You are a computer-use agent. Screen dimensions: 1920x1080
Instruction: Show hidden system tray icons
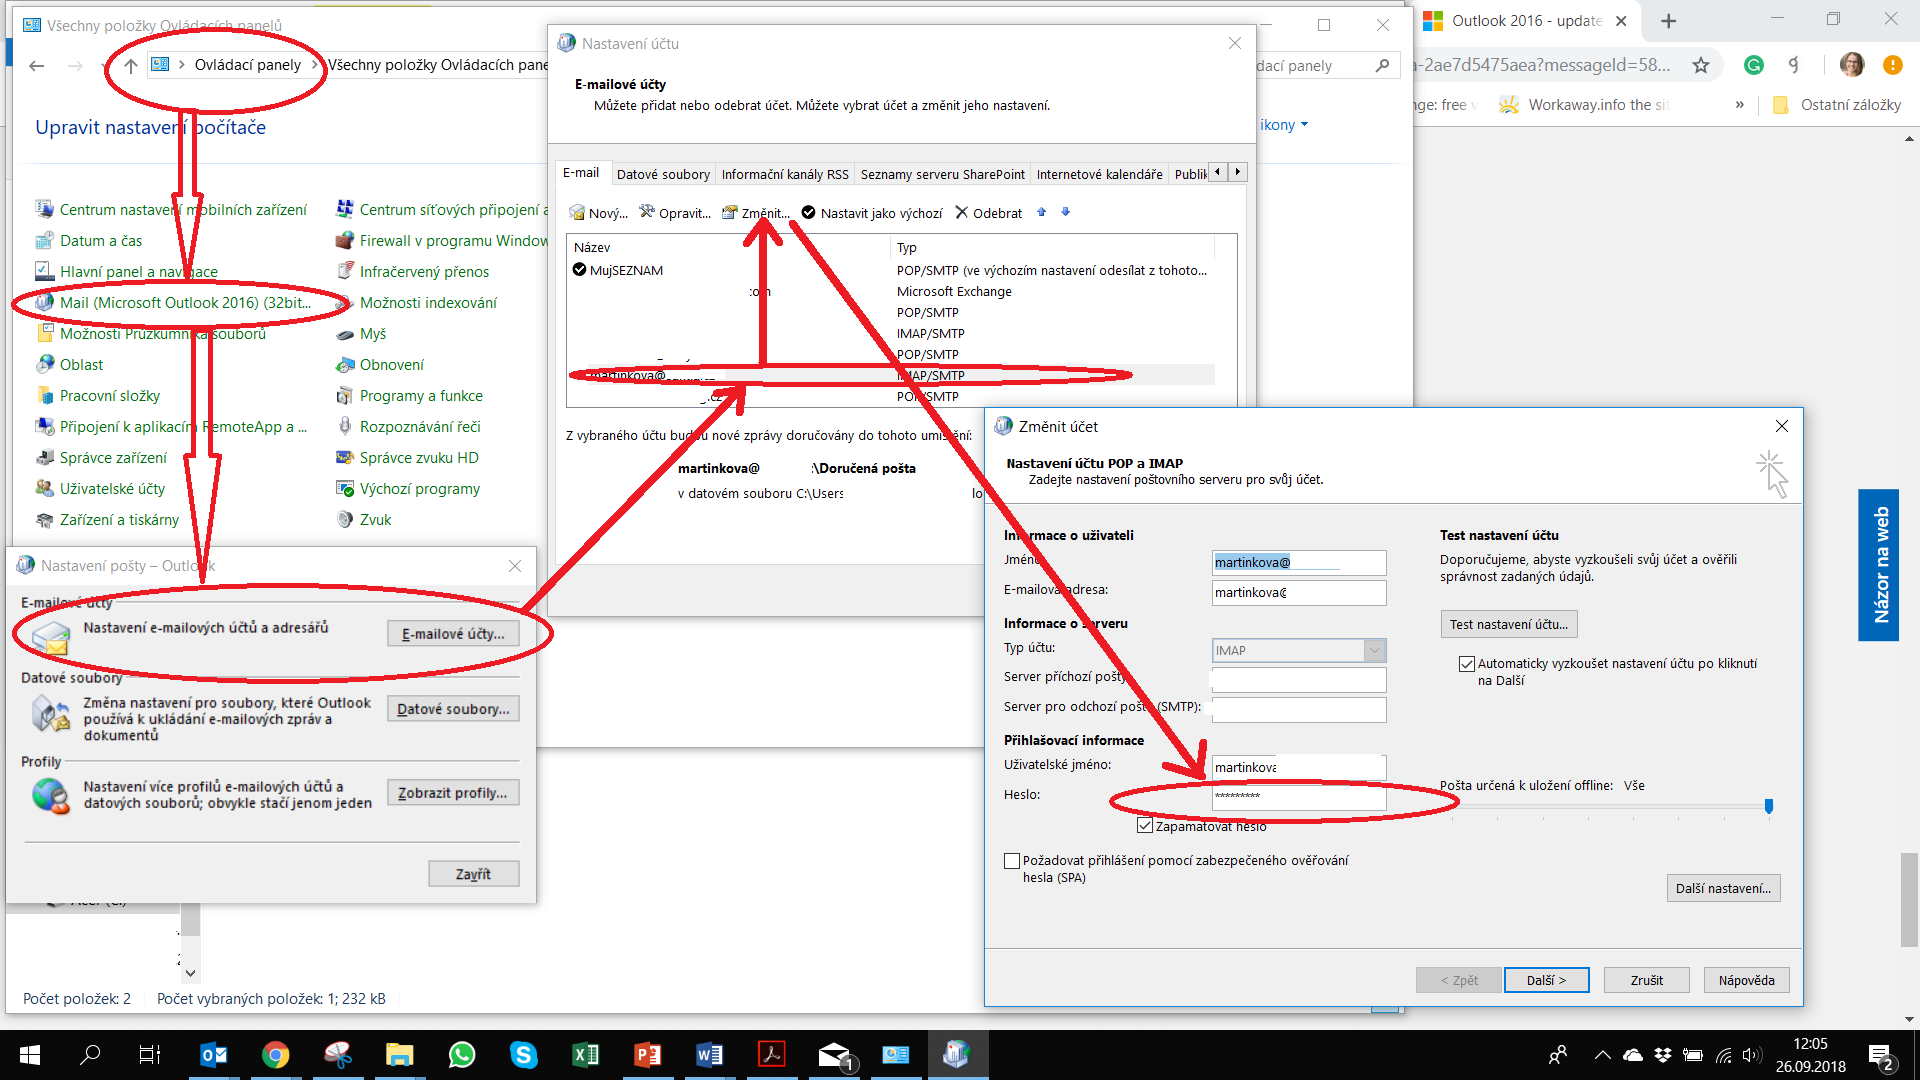pyautogui.click(x=1602, y=1055)
